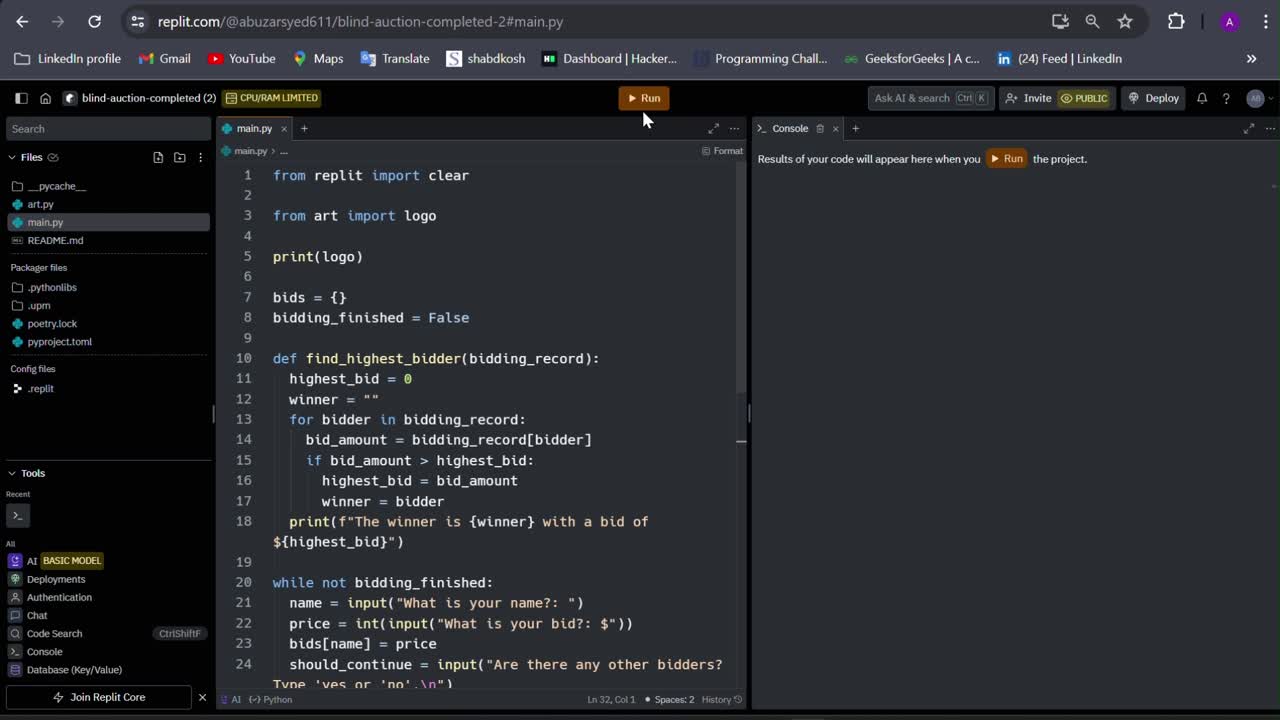Run the project with the Run button
This screenshot has width=1280, height=720.
(643, 98)
